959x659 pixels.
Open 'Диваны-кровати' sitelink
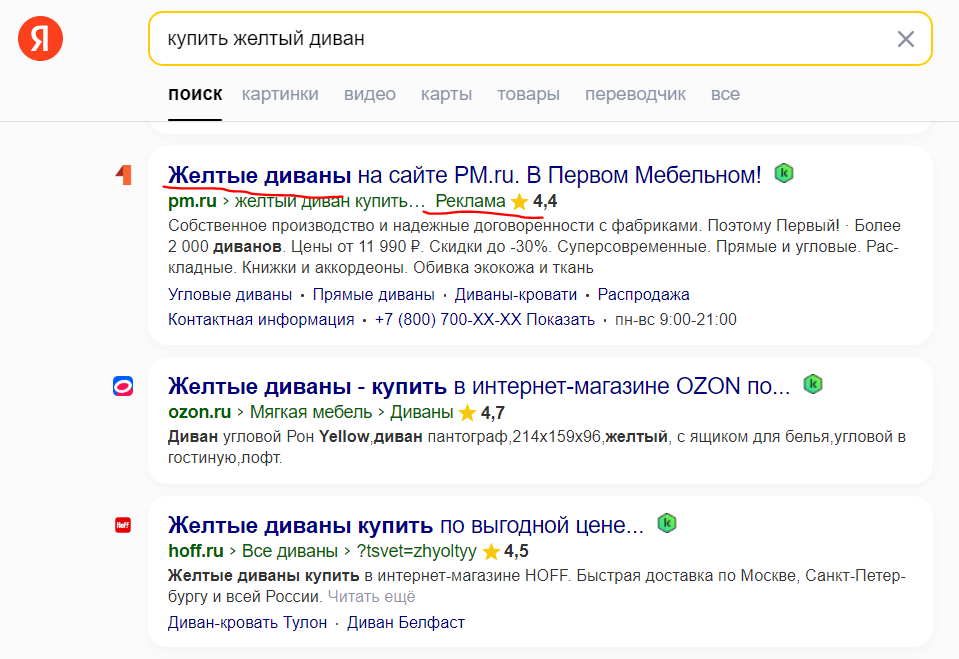(x=516, y=294)
